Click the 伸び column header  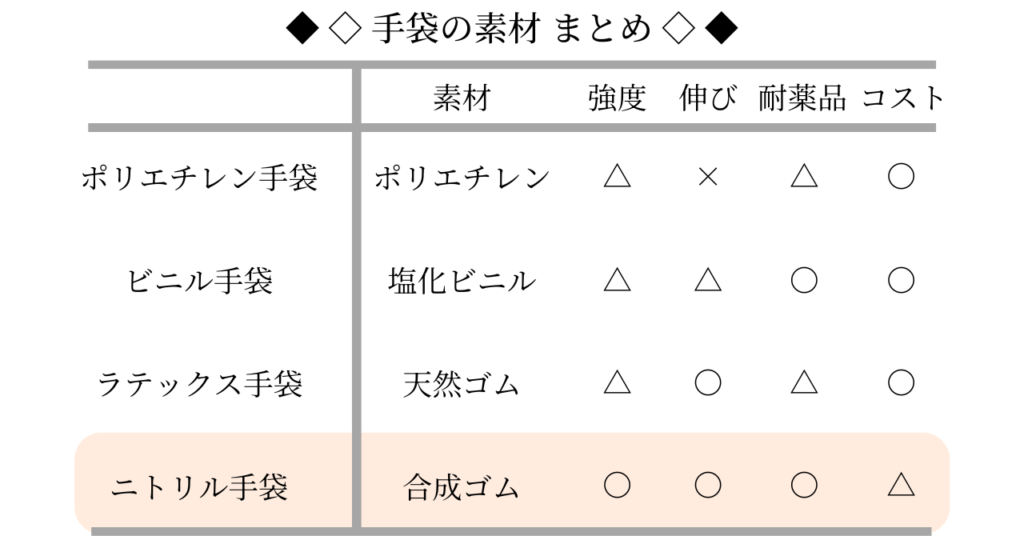[708, 98]
